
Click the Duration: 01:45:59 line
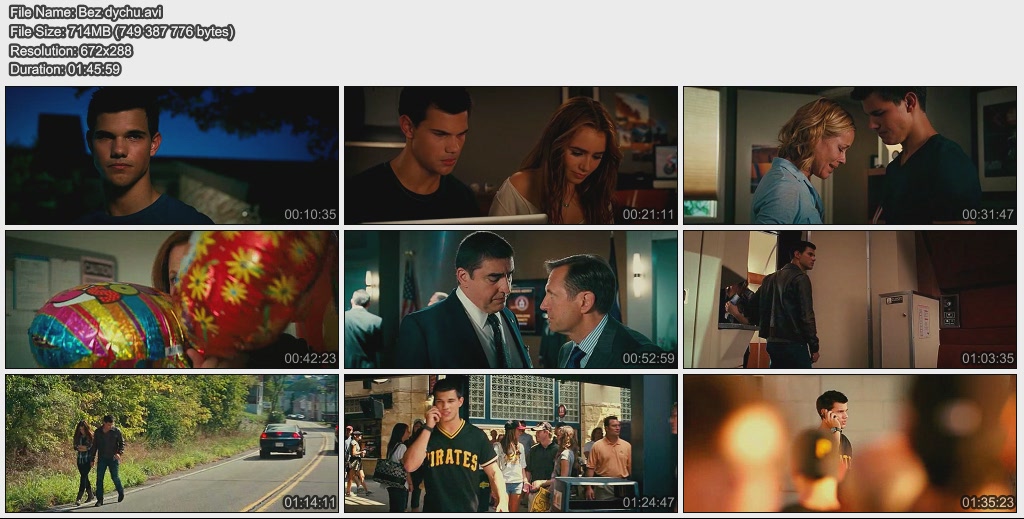pyautogui.click(x=65, y=69)
